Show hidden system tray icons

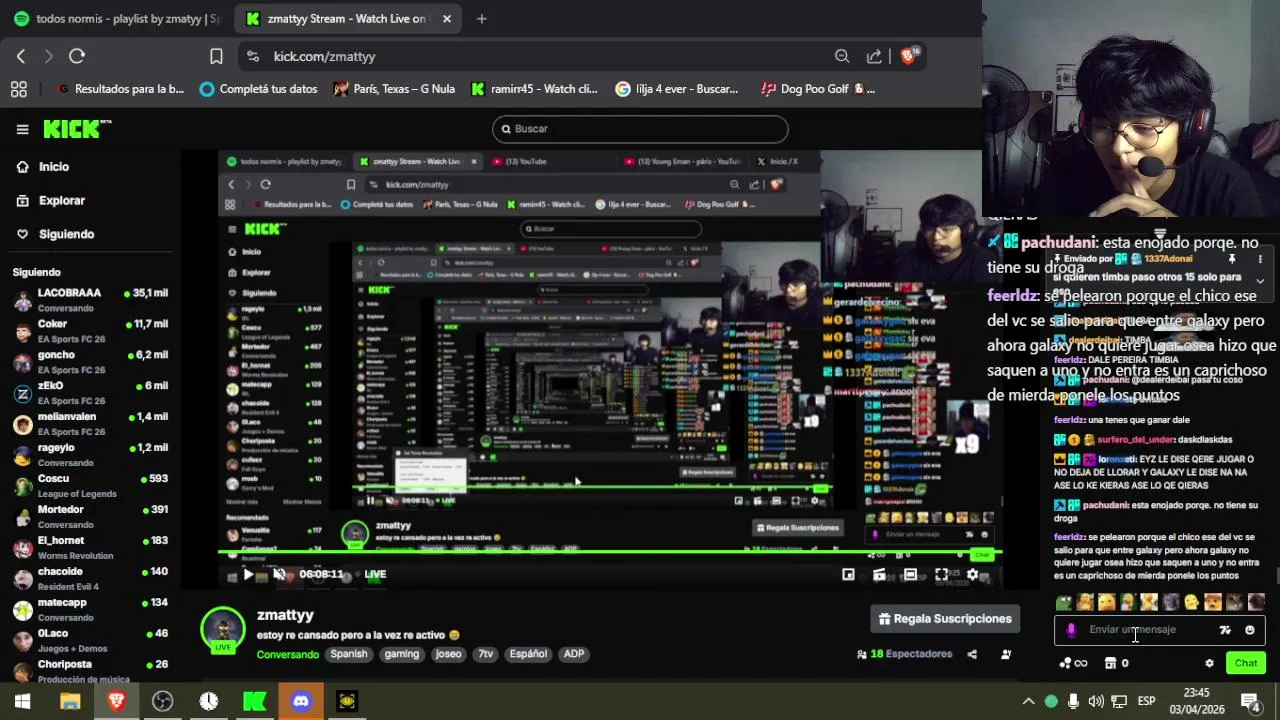tap(1028, 702)
